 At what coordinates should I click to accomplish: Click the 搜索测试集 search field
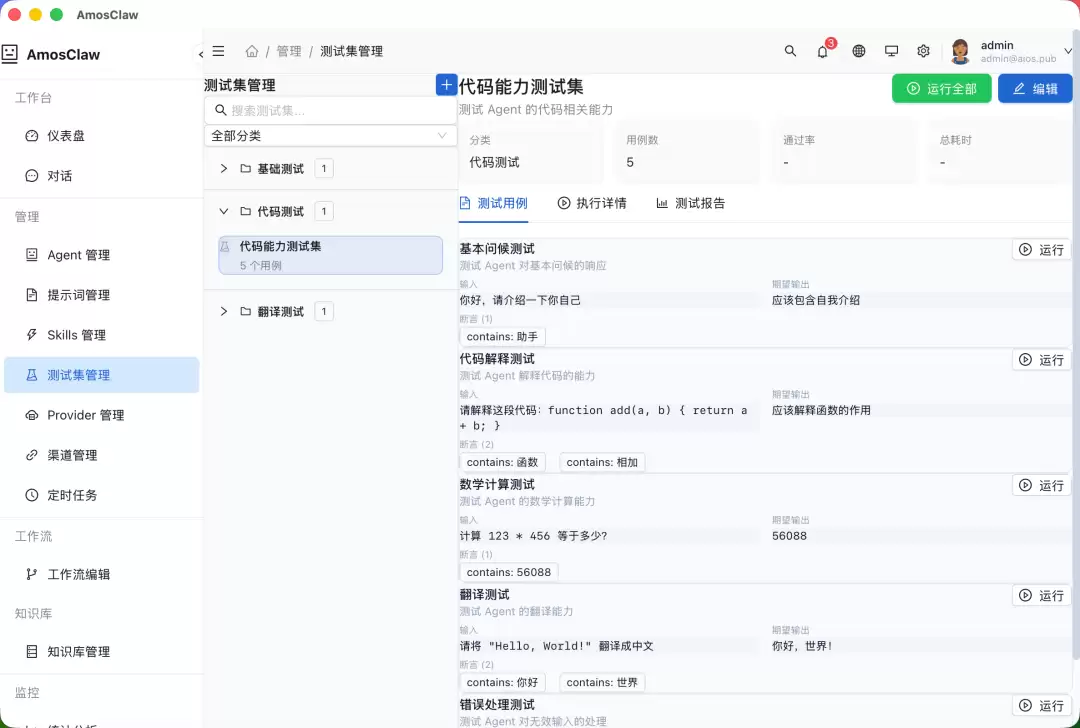[331, 110]
